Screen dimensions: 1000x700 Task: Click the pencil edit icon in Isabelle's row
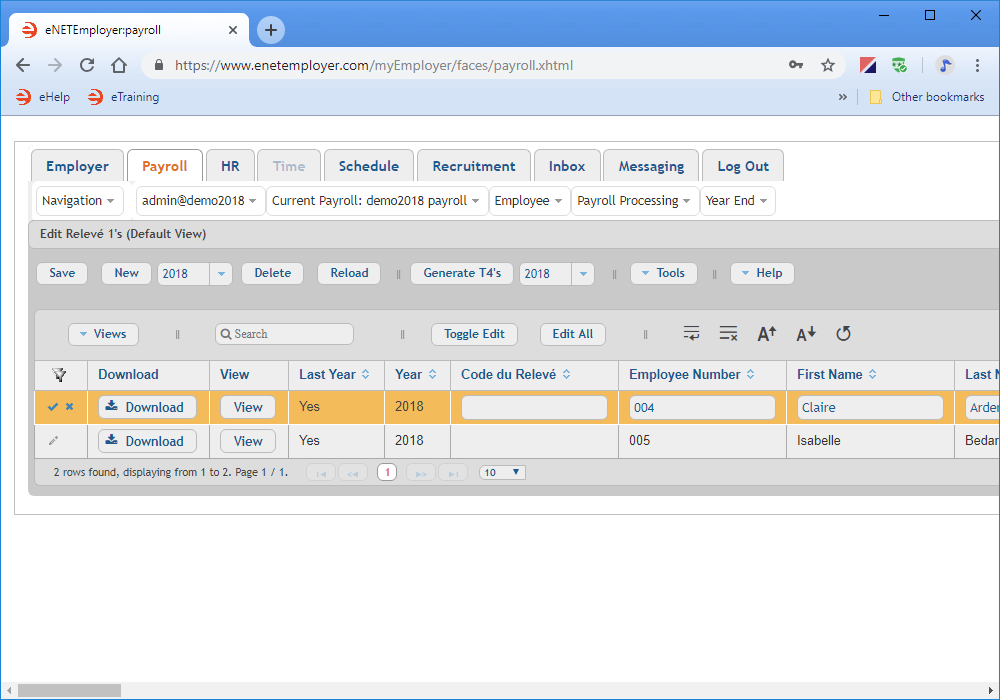54,441
